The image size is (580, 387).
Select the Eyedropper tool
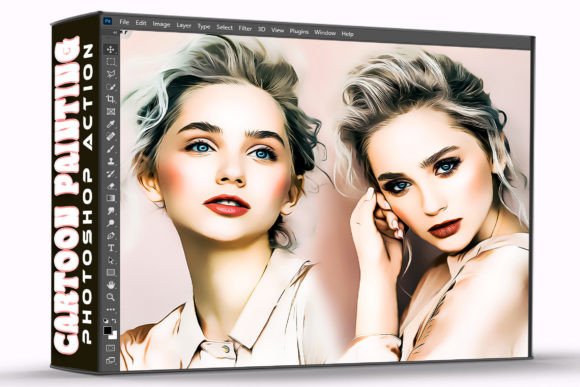tap(111, 124)
